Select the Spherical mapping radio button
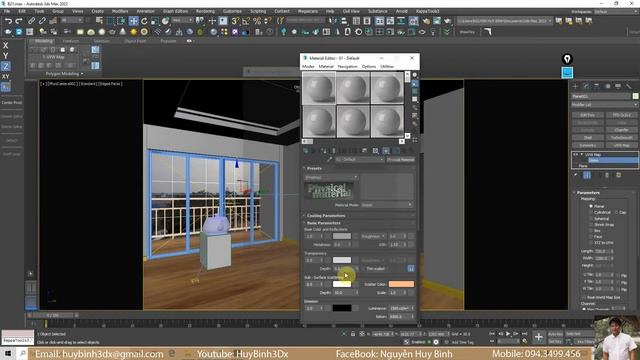Image resolution: width=640 pixels, height=360 pixels. (591, 218)
